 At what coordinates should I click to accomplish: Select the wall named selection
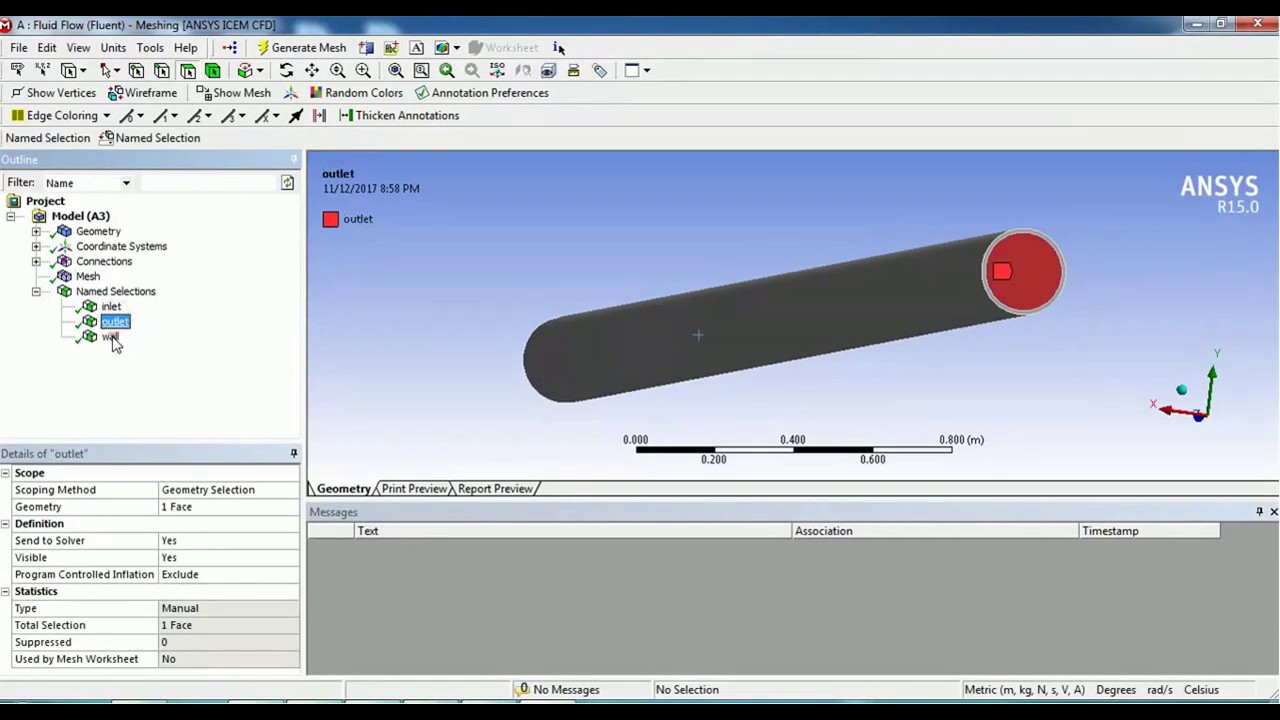tap(109, 336)
